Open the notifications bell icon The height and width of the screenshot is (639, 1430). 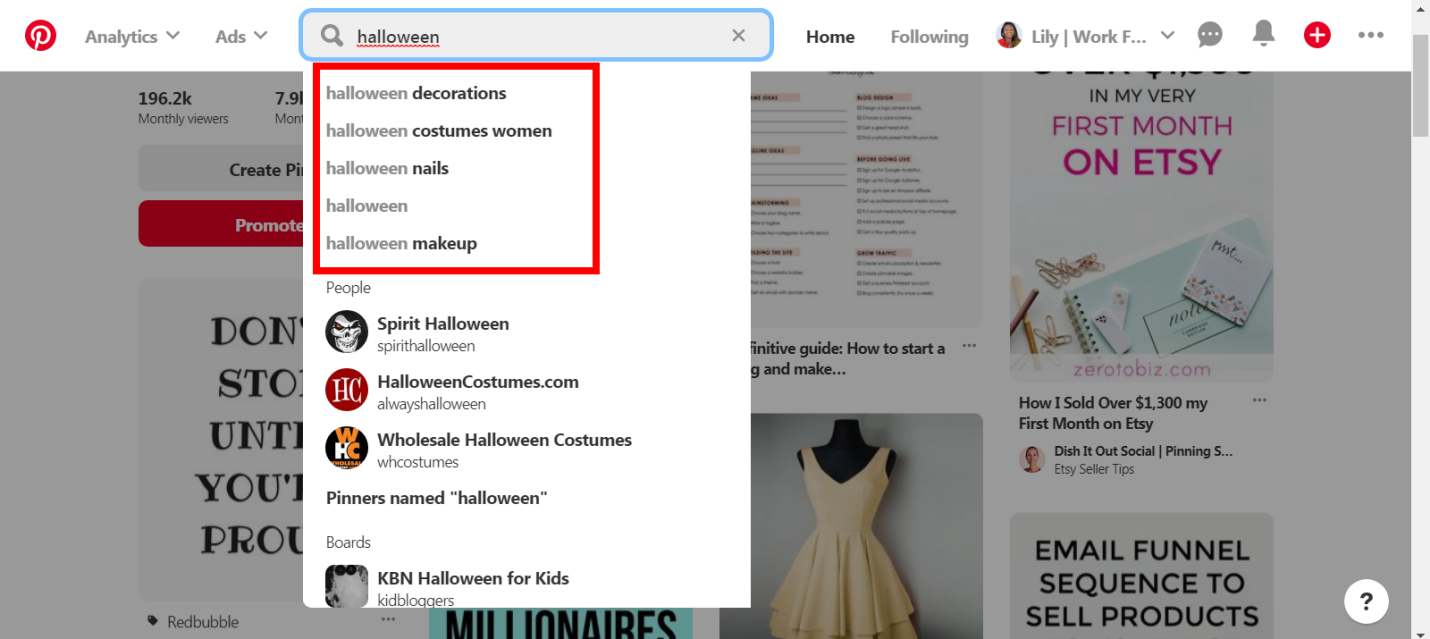tap(1264, 35)
